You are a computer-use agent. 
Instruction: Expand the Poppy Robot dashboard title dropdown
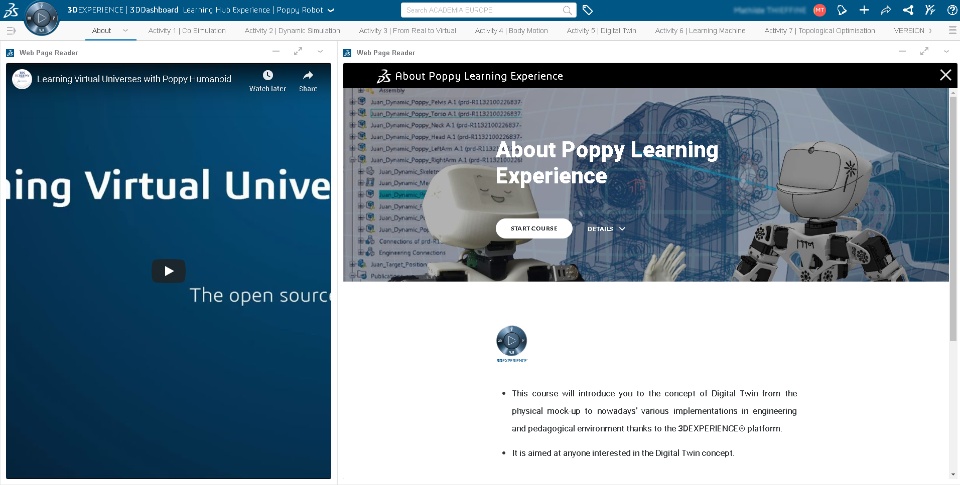[331, 10]
